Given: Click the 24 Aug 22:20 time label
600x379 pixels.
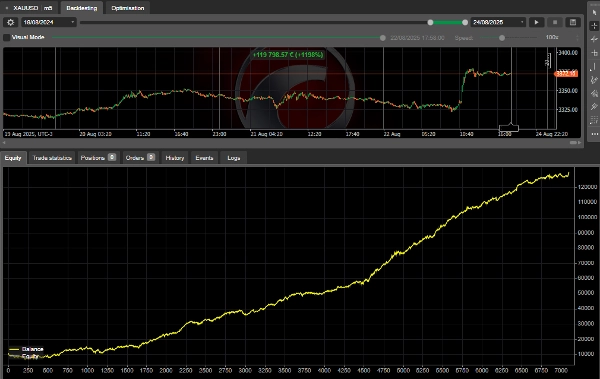Looking at the screenshot, I should point(551,134).
